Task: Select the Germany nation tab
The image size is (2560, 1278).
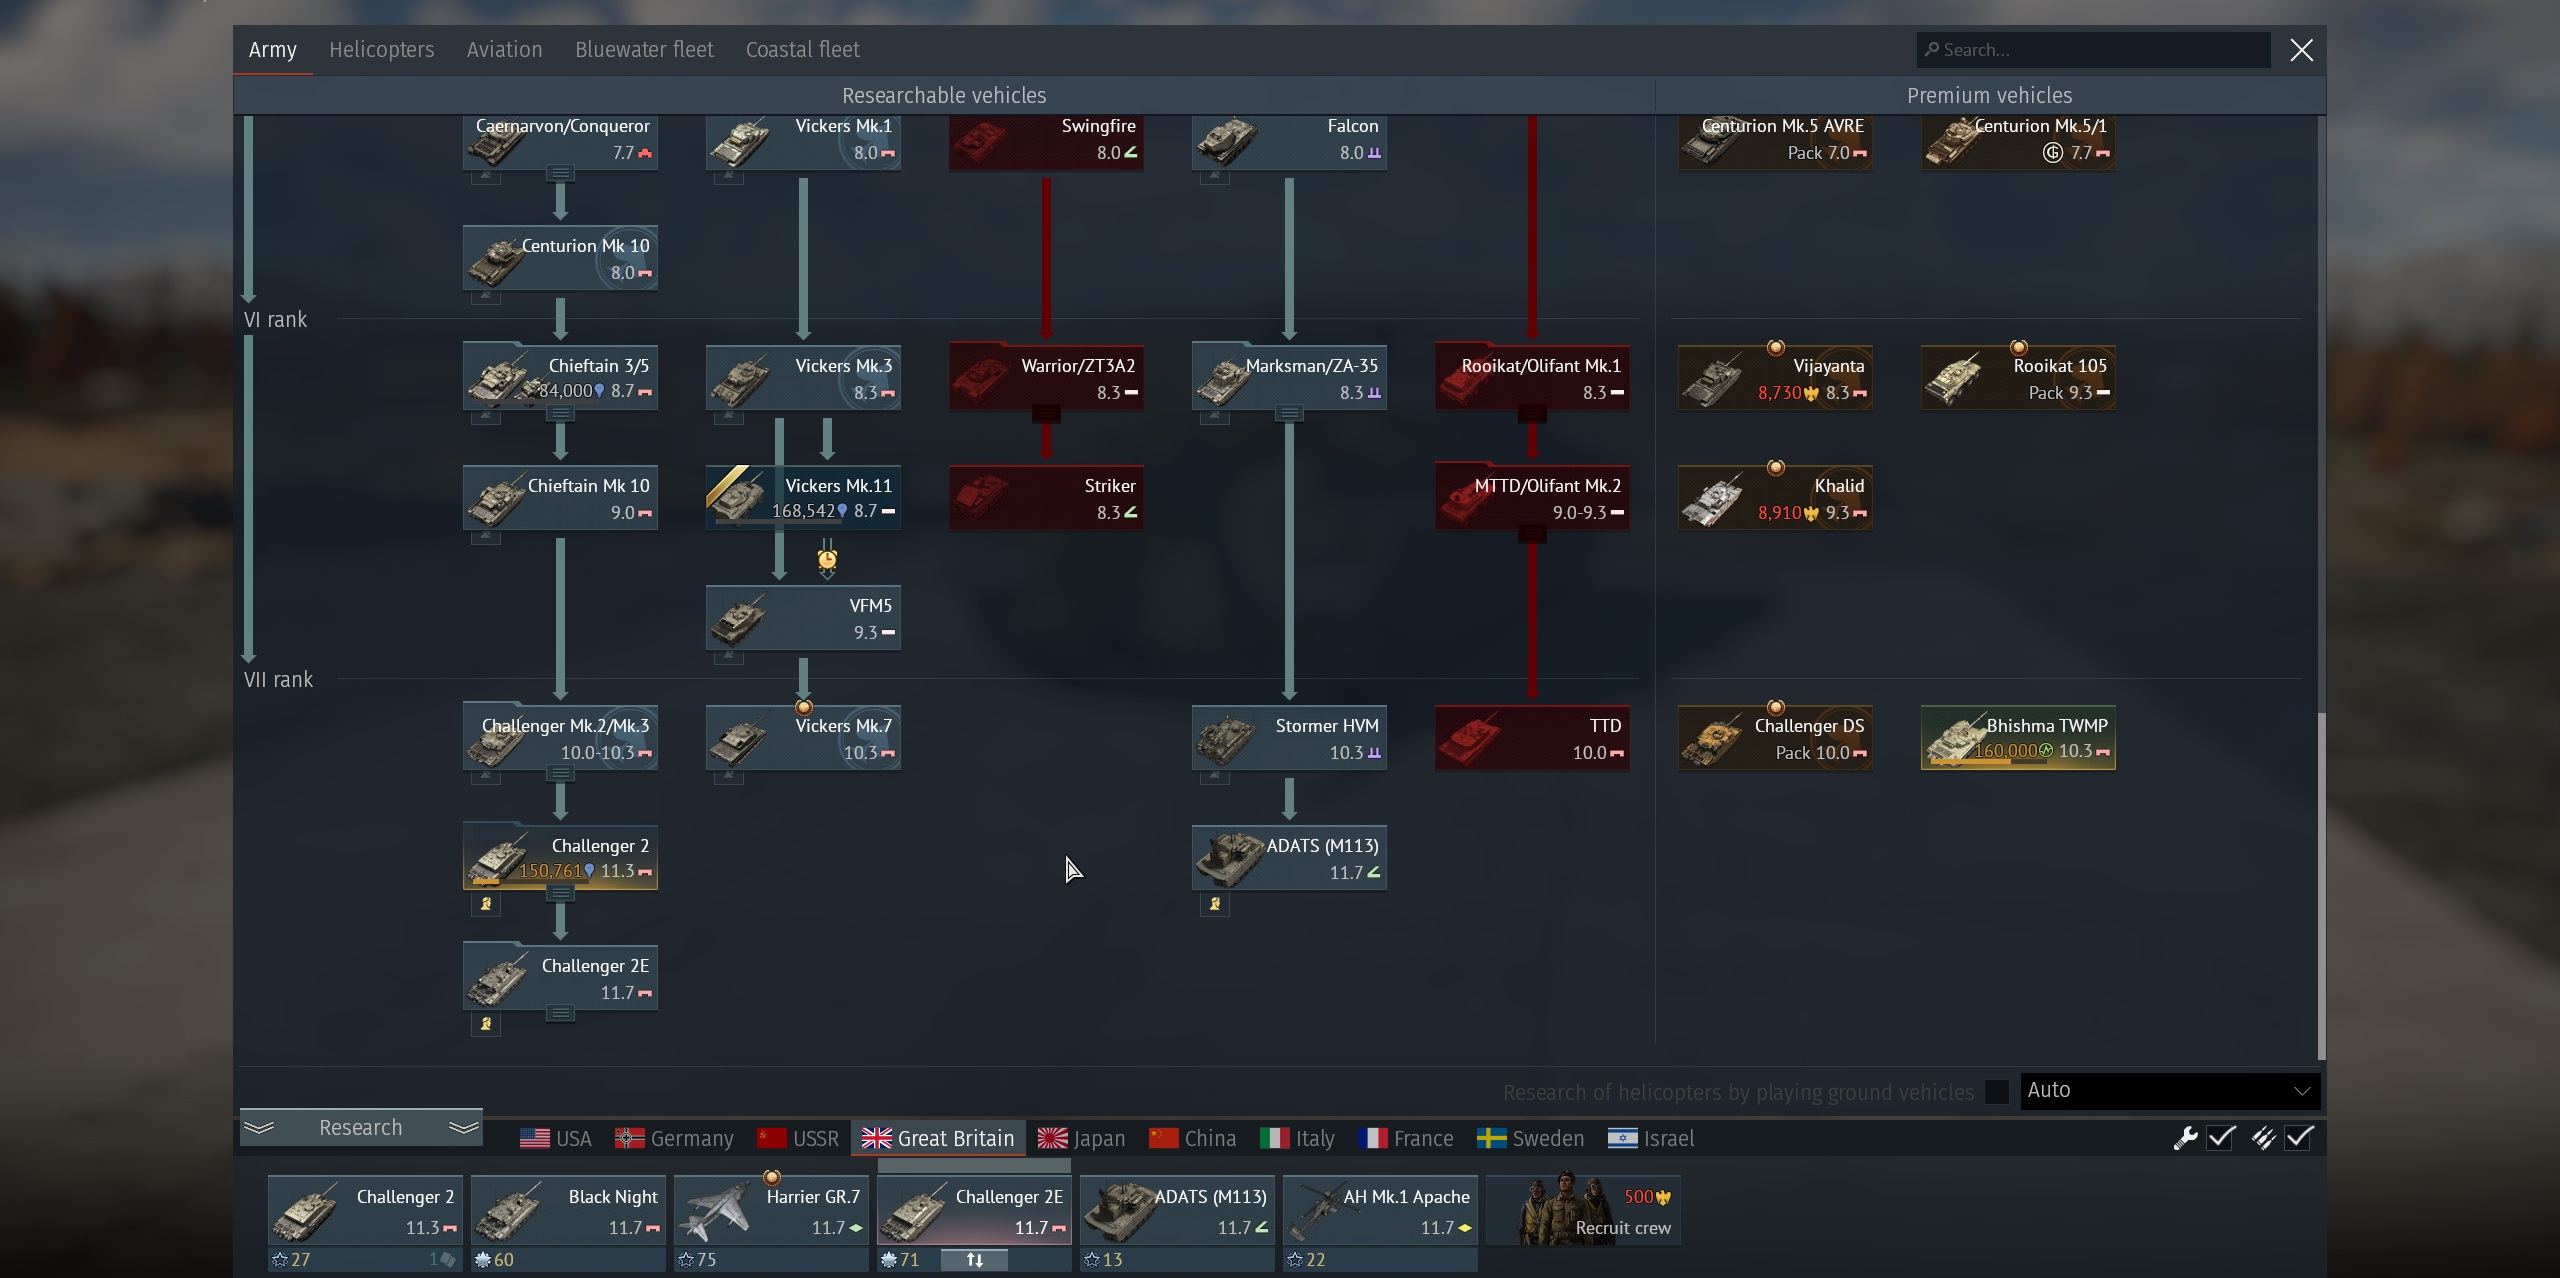Action: point(674,1139)
